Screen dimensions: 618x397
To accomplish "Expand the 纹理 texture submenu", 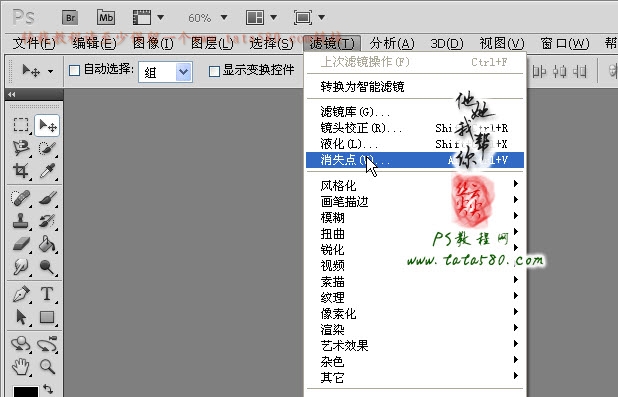I will tap(415, 297).
